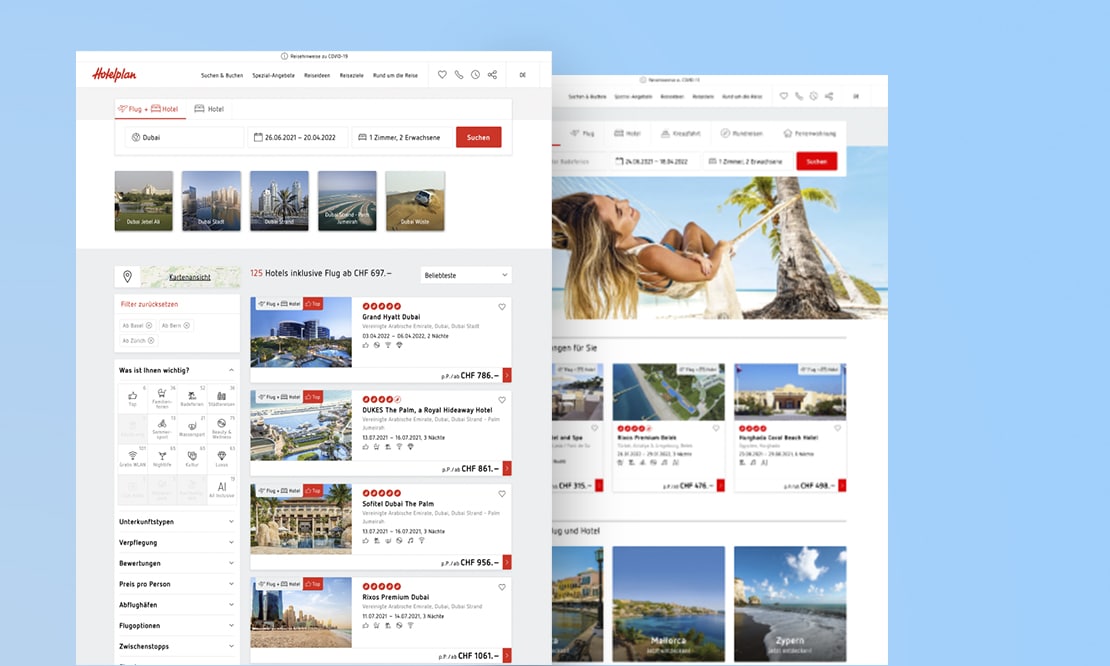Image resolution: width=1110 pixels, height=666 pixels.
Task: Open the Reisehinweise zu COVID-19 link
Action: point(314,56)
